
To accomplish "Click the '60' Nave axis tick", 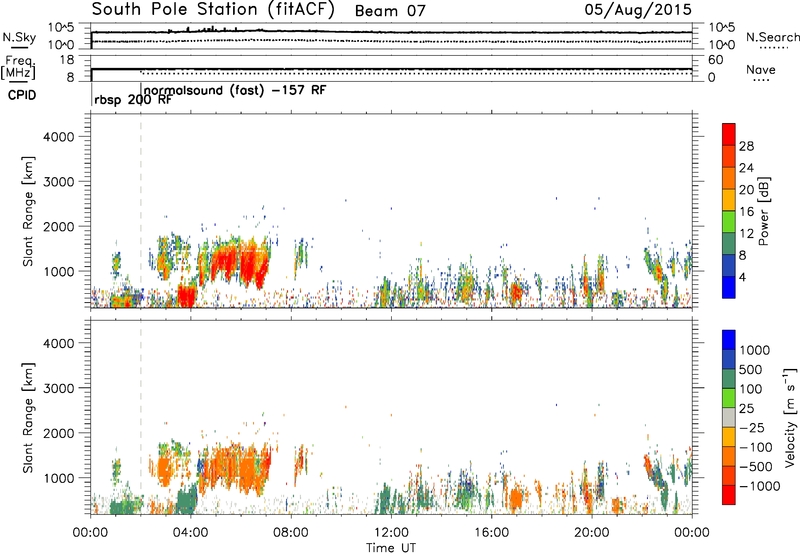I will pyautogui.click(x=715, y=60).
